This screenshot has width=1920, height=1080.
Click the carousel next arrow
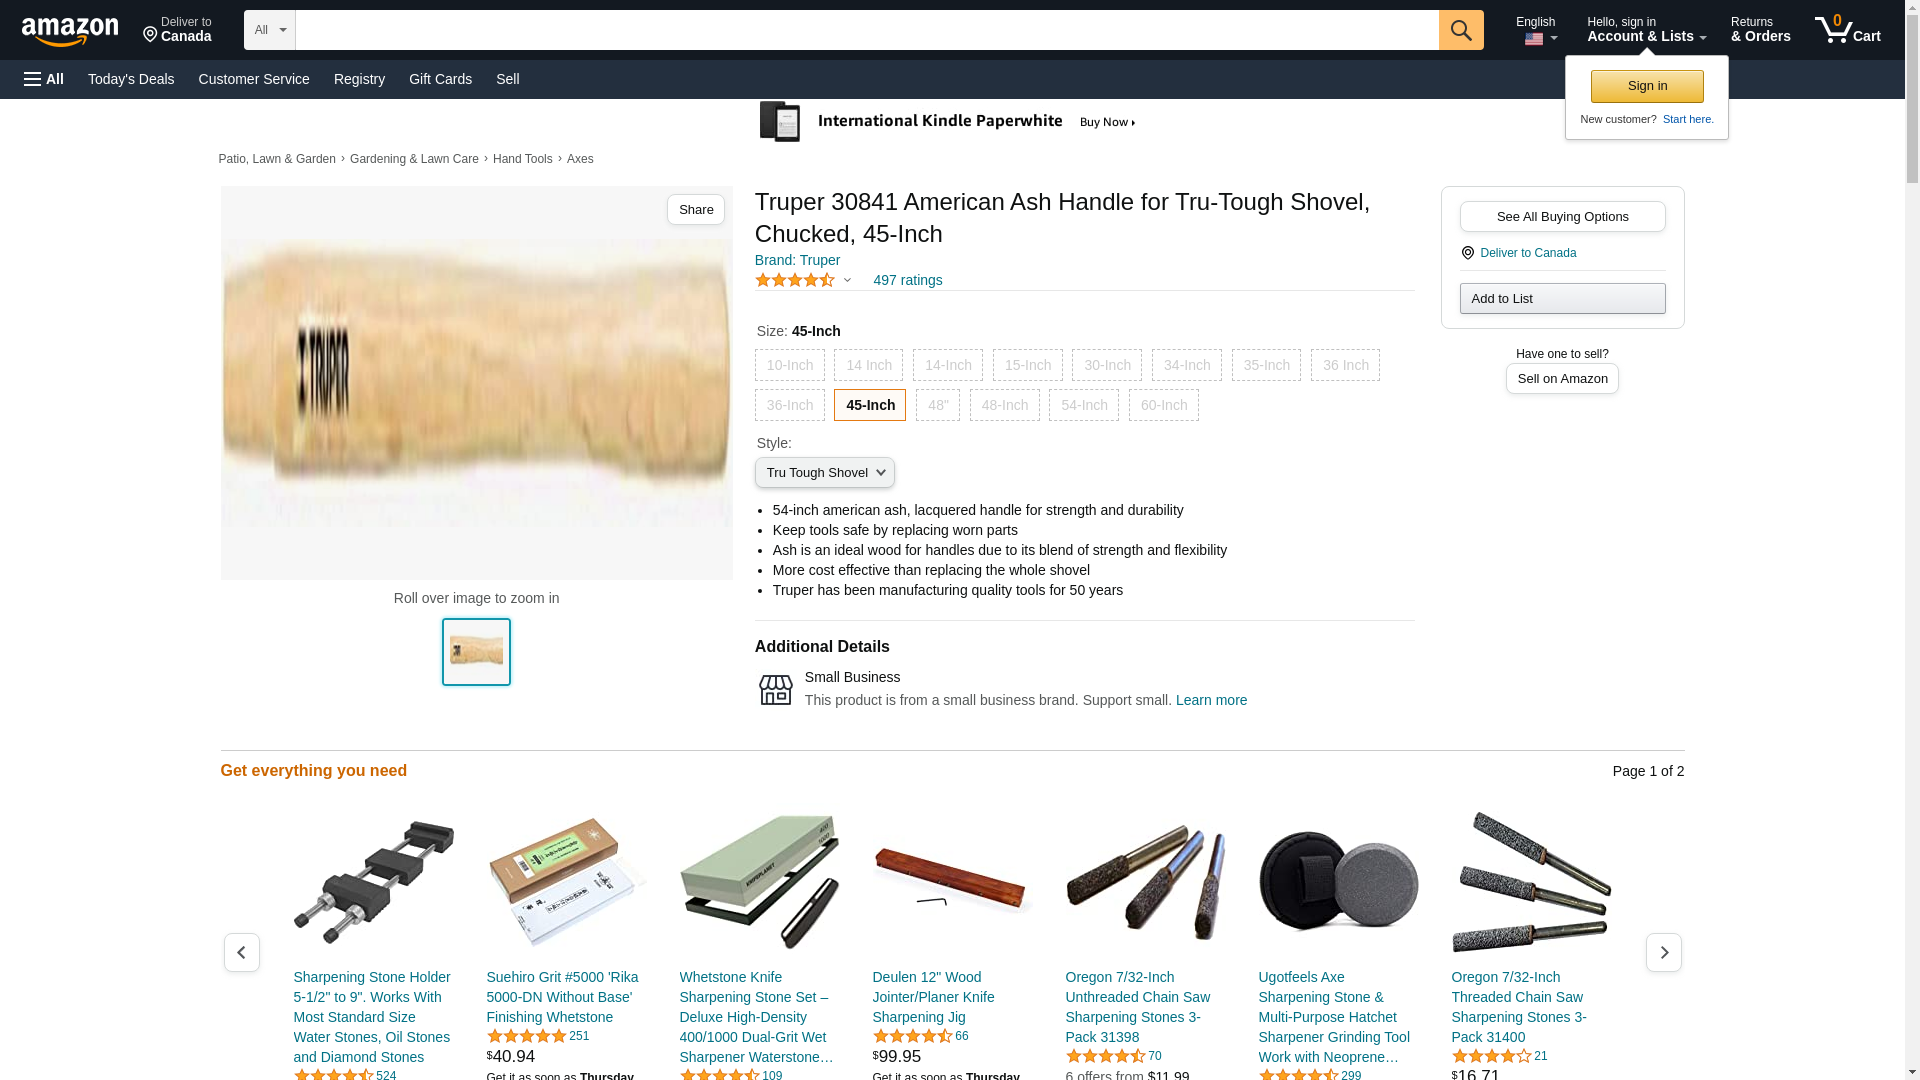click(x=1664, y=952)
